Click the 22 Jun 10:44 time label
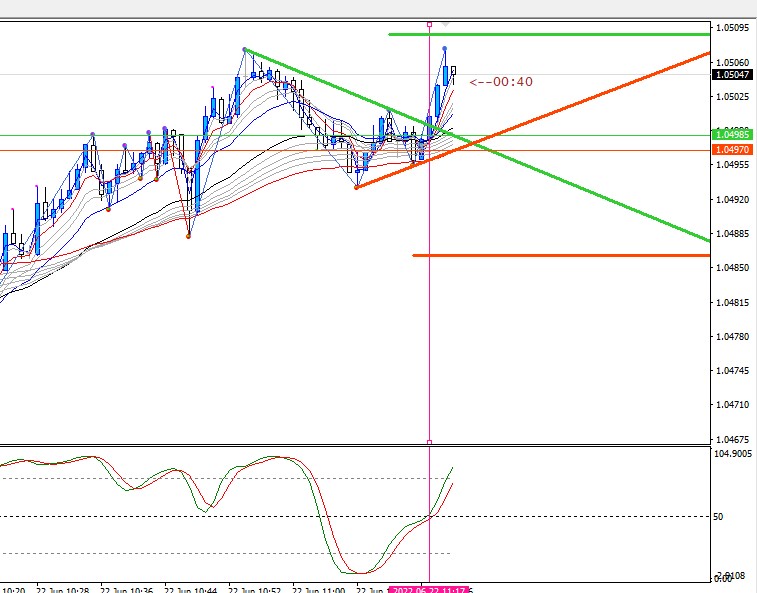The height and width of the screenshot is (593, 757). click(x=190, y=590)
